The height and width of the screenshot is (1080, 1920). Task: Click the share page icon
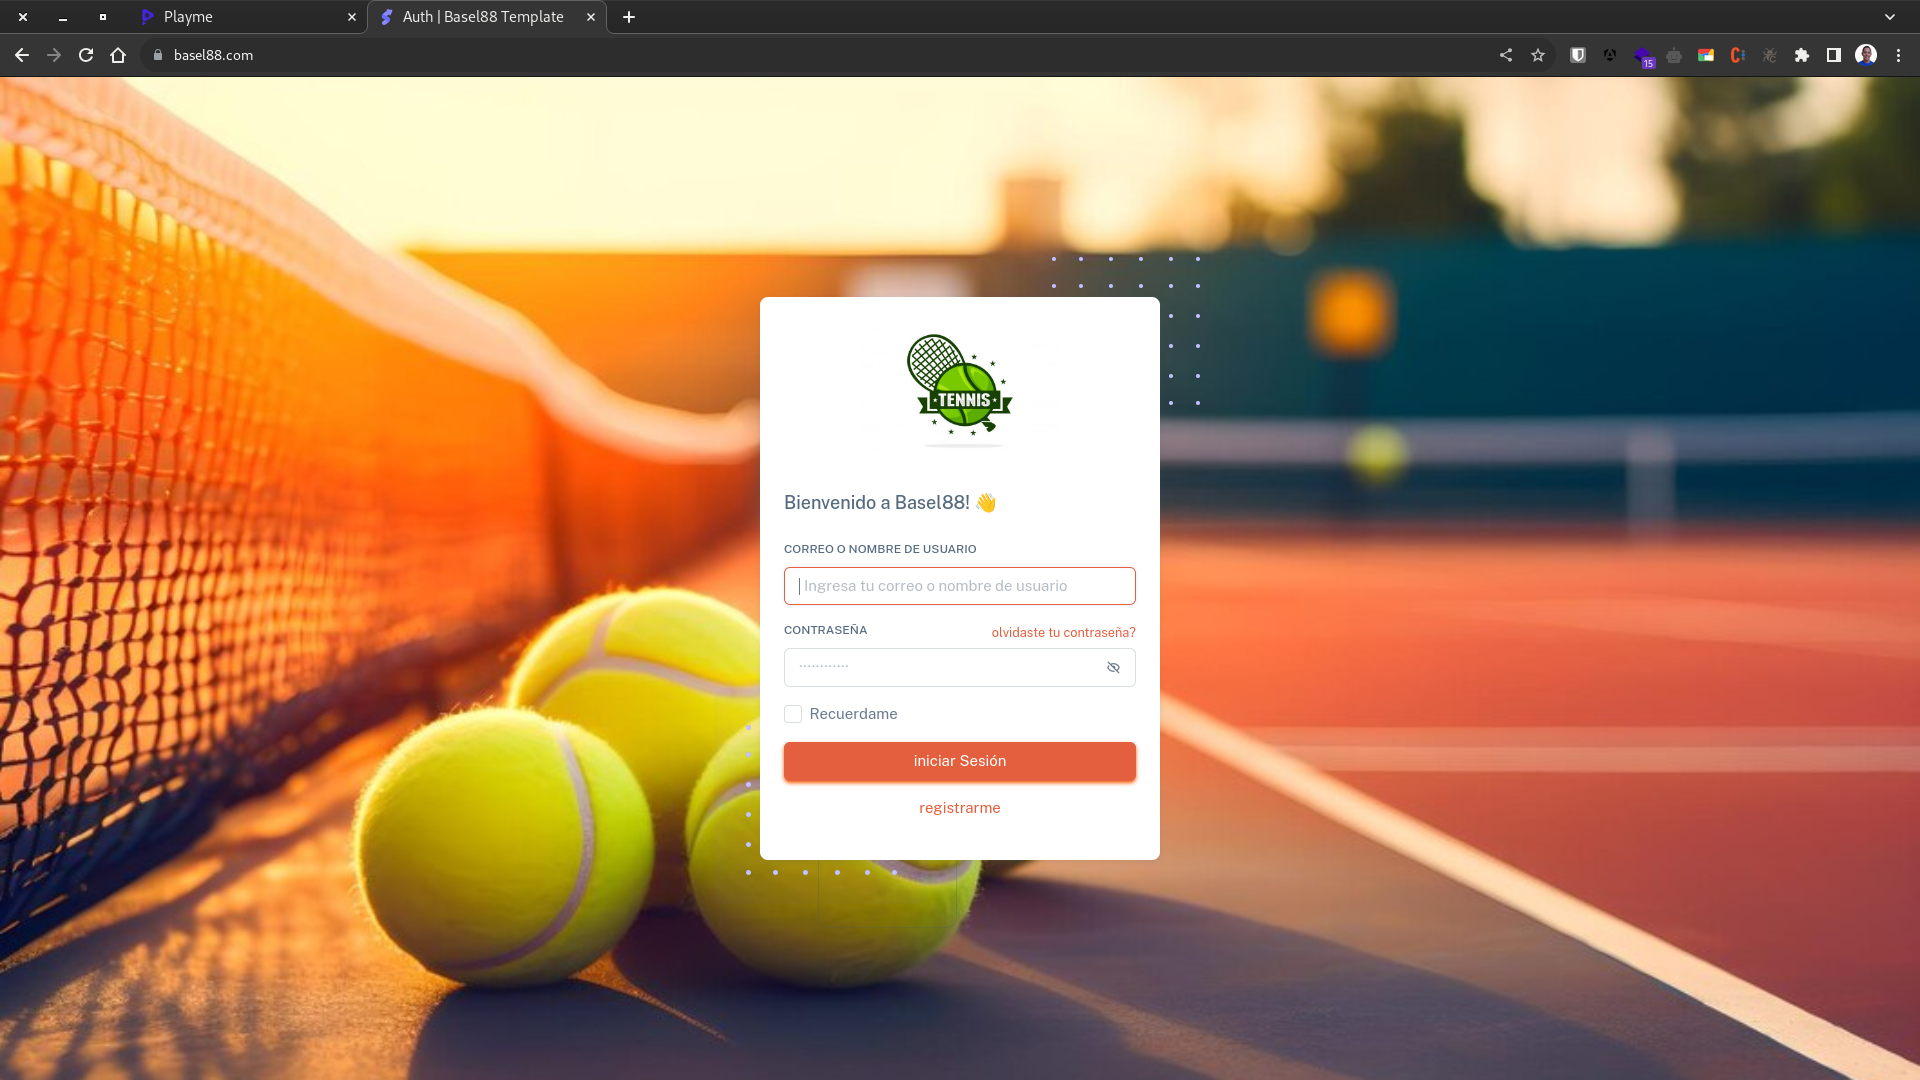tap(1506, 55)
